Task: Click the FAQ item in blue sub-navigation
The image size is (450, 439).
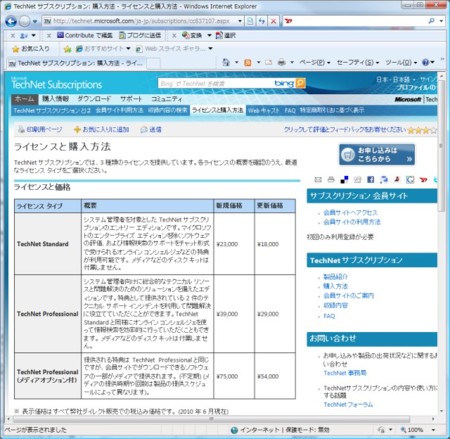Action: [290, 110]
